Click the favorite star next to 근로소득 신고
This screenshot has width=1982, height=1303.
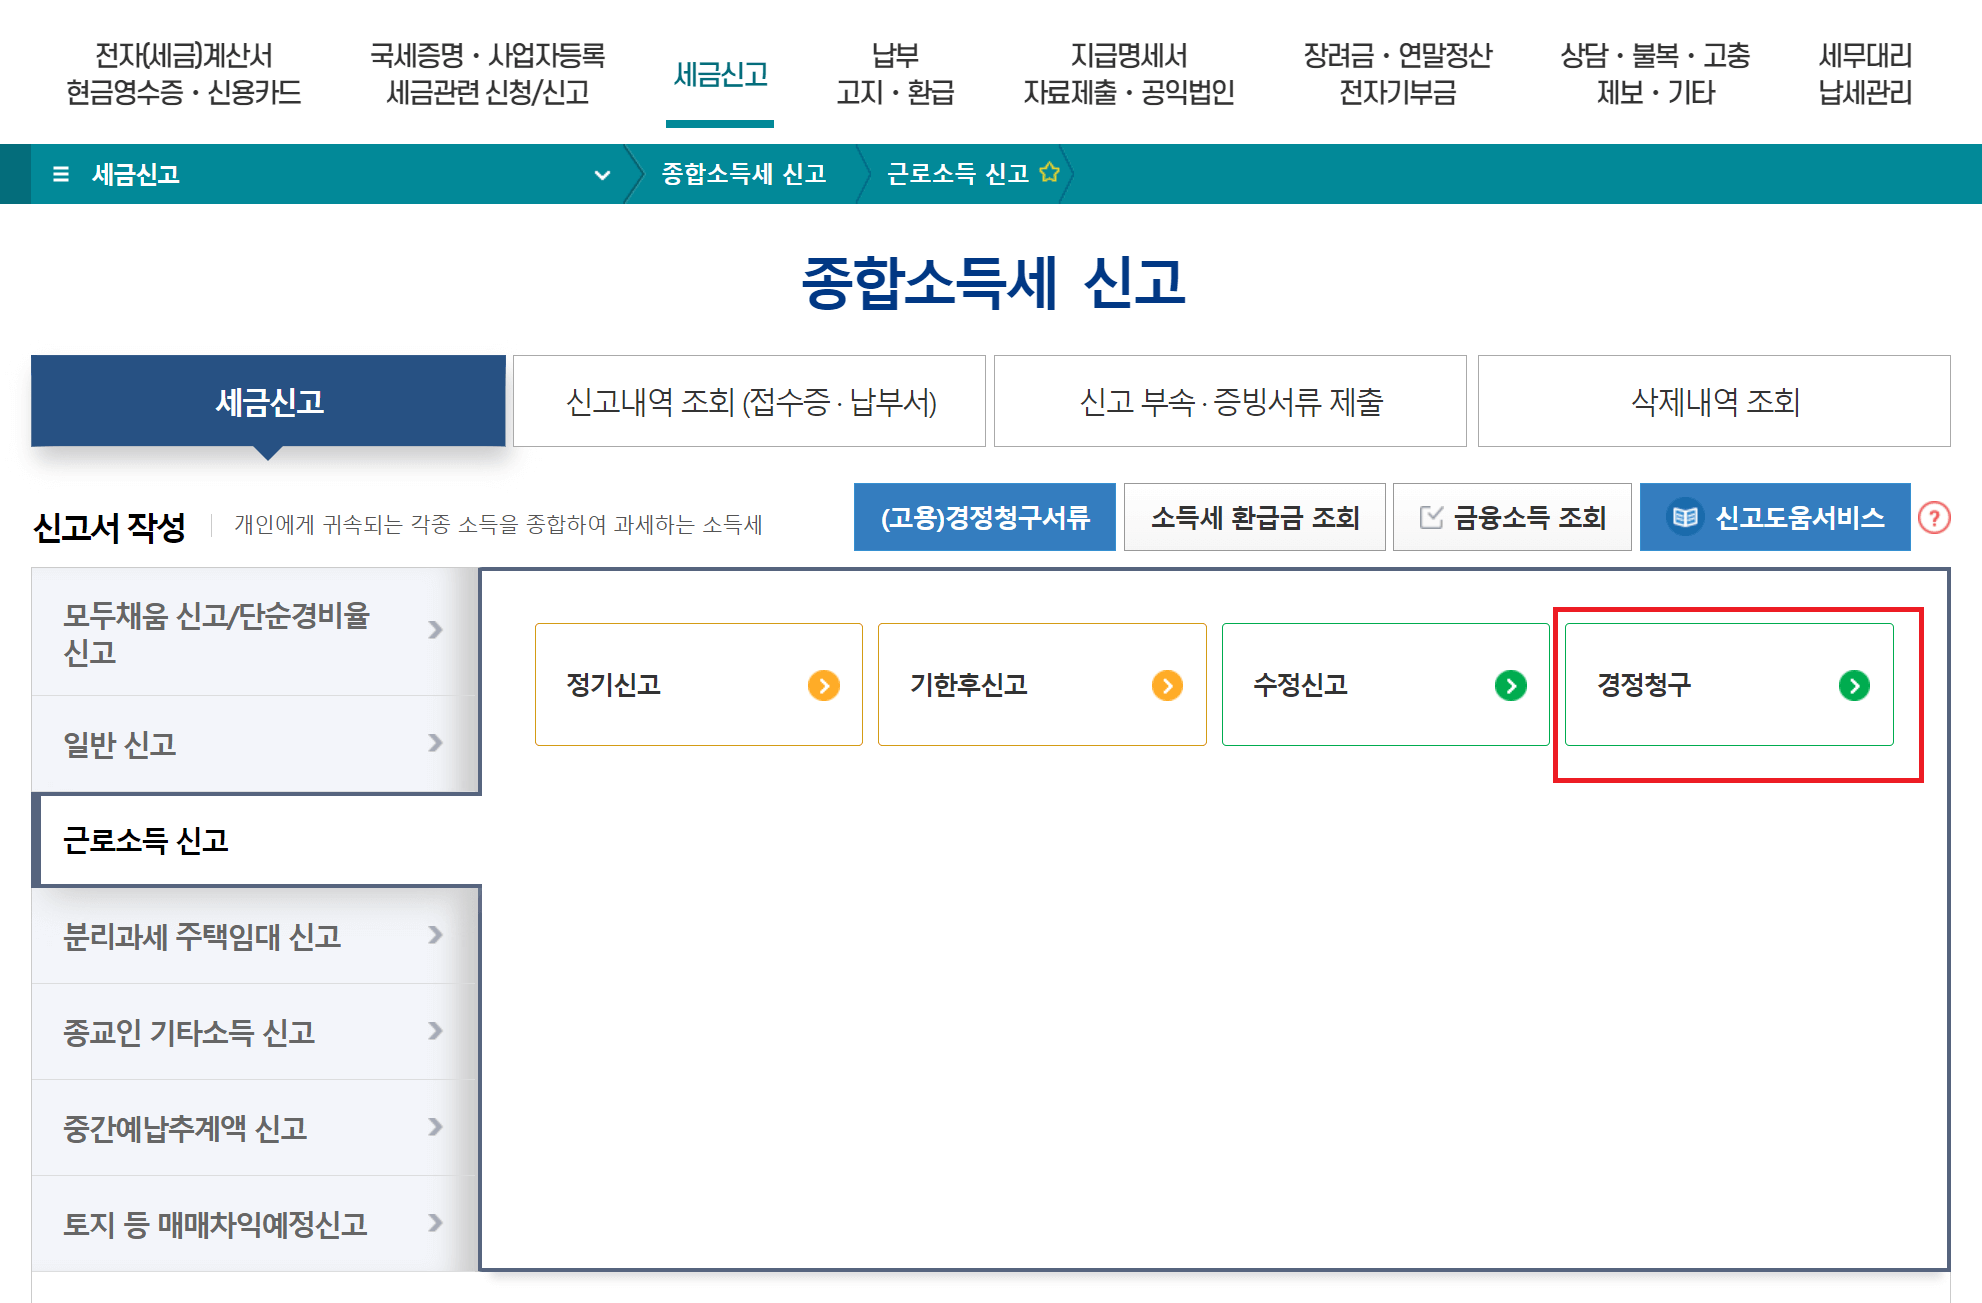point(1049,173)
